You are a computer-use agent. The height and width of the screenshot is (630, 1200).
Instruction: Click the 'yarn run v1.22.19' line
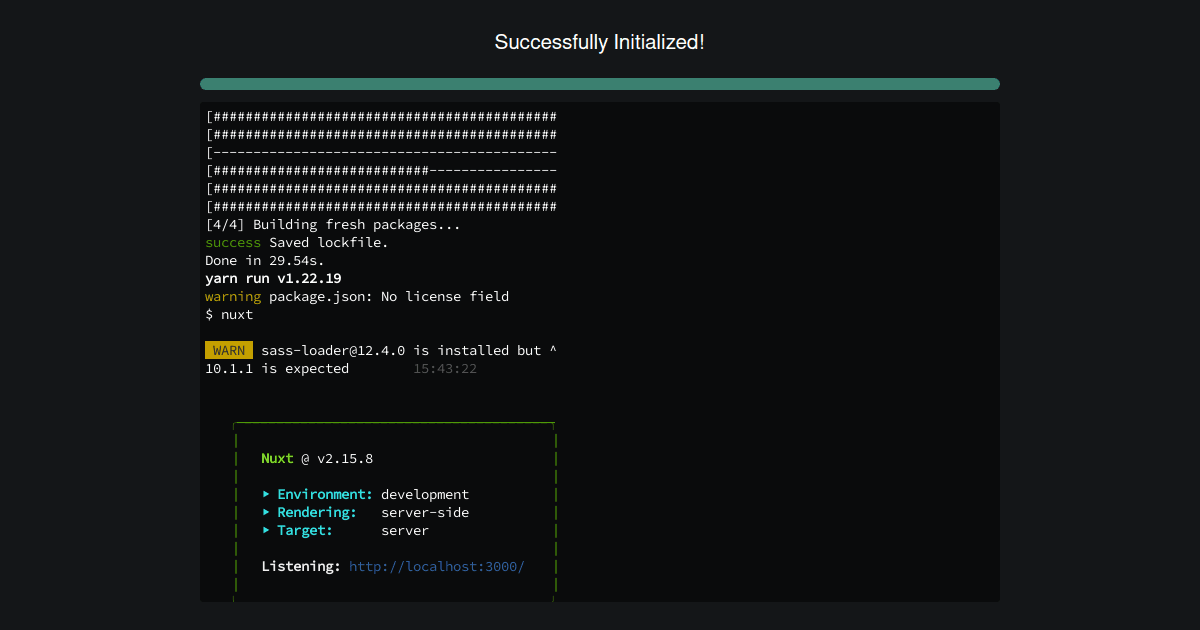(x=273, y=278)
